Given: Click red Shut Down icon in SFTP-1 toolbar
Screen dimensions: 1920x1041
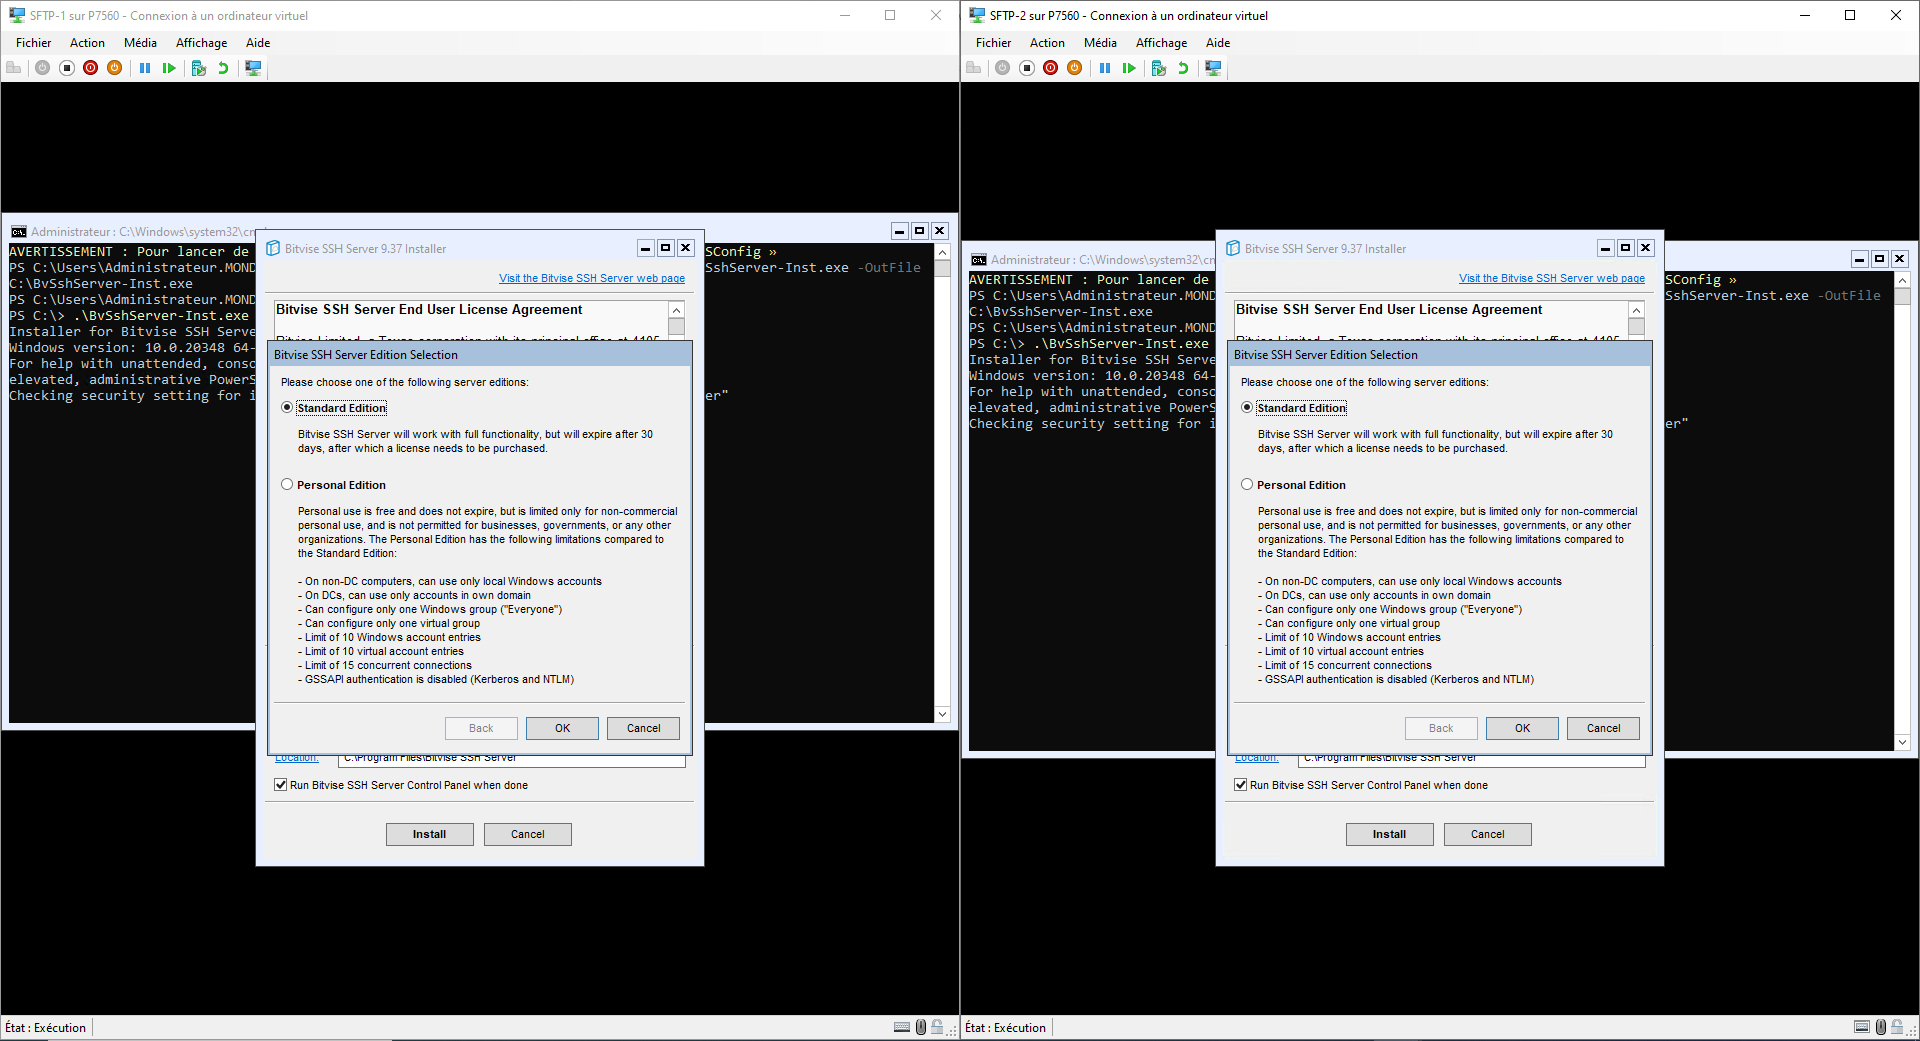Looking at the screenshot, I should [91, 68].
